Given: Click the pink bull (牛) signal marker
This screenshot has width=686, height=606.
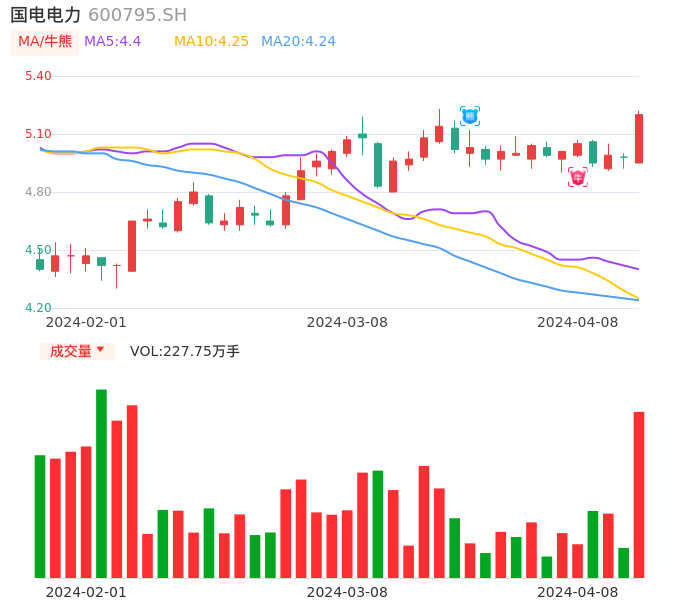Looking at the screenshot, I should 578,177.
